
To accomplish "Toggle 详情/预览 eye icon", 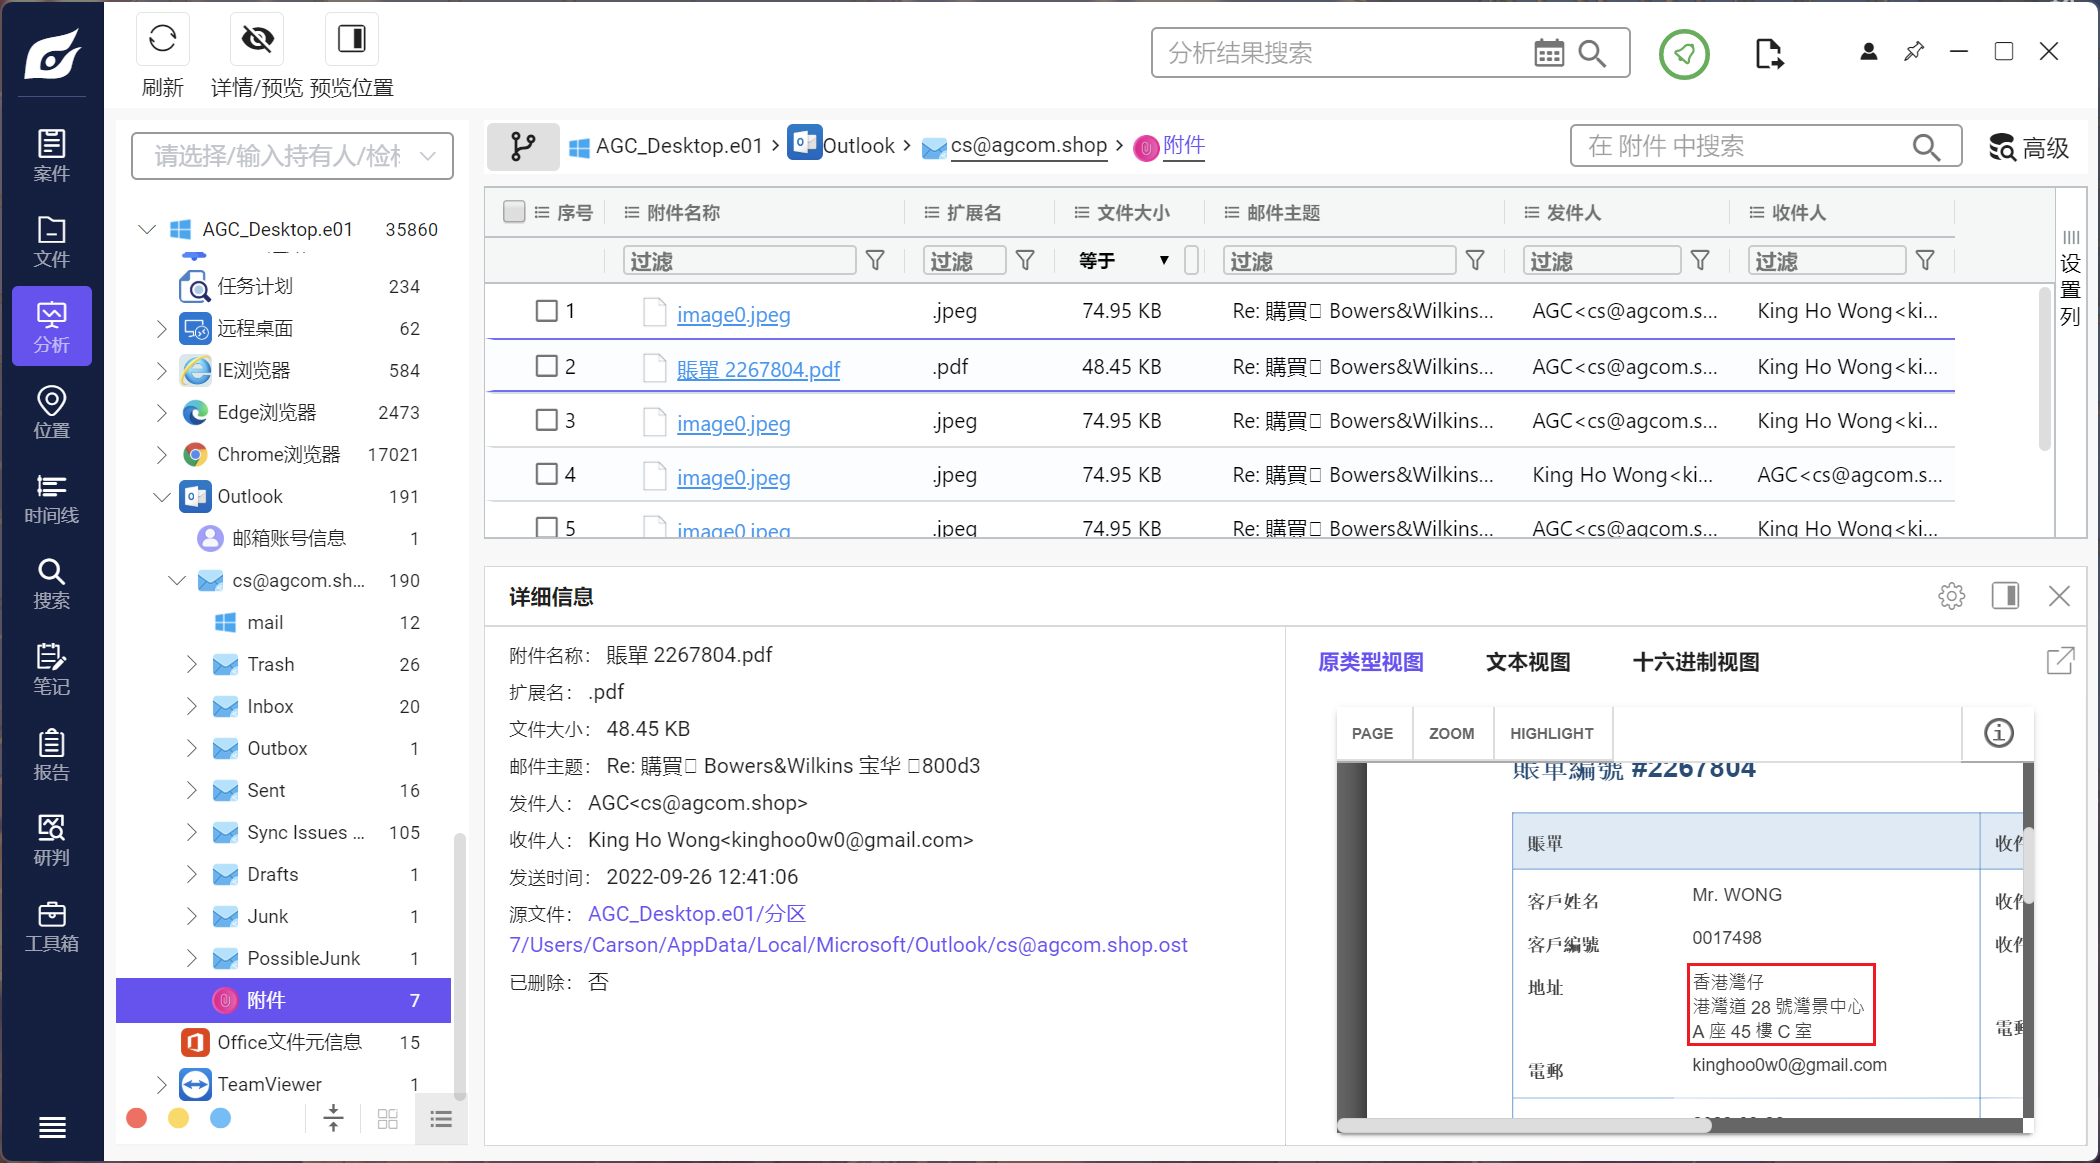I will (257, 39).
